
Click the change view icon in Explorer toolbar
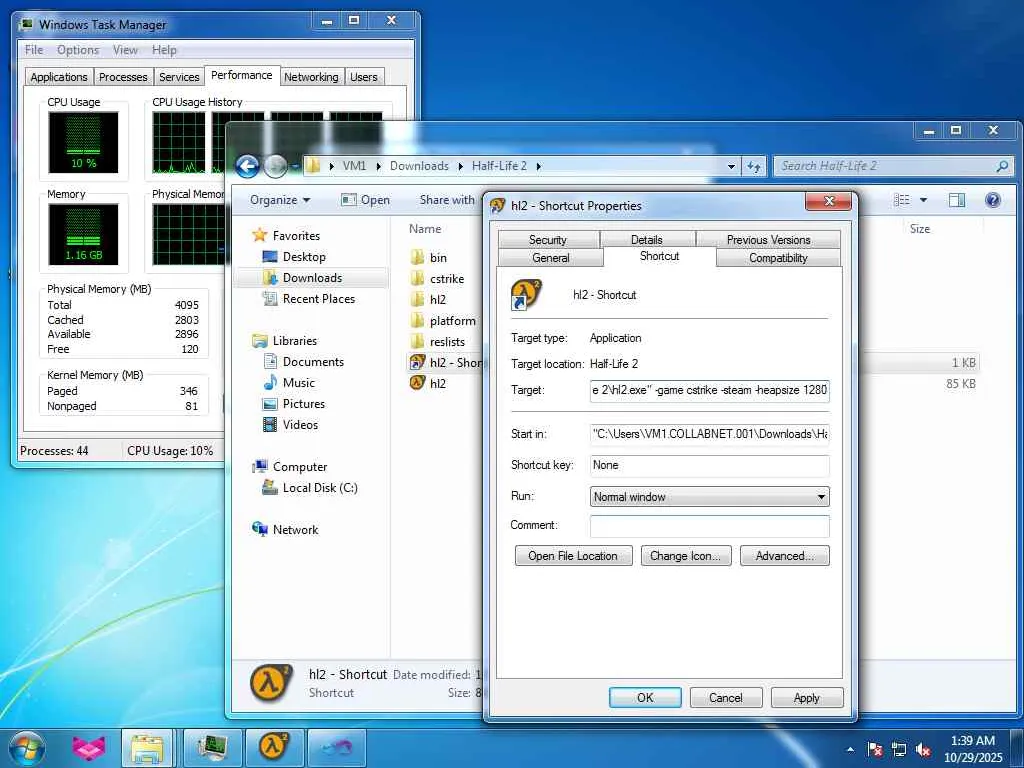(x=902, y=200)
